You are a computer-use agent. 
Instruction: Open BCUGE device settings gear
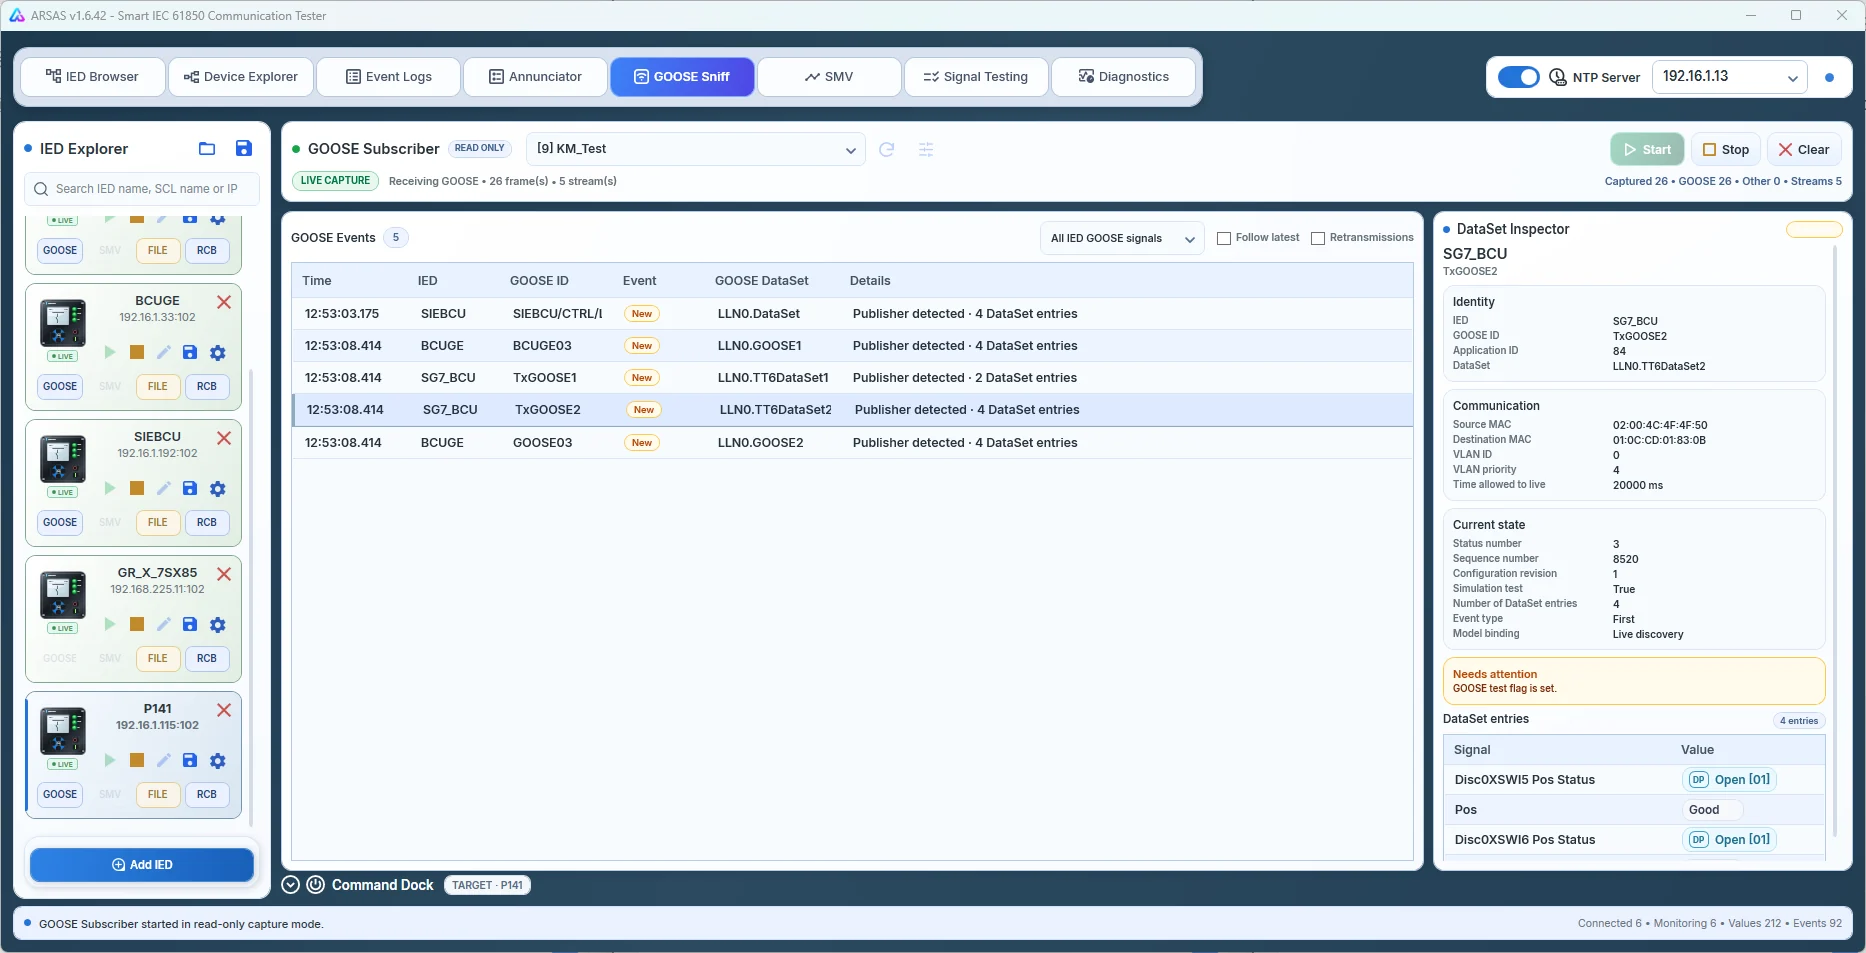[218, 352]
